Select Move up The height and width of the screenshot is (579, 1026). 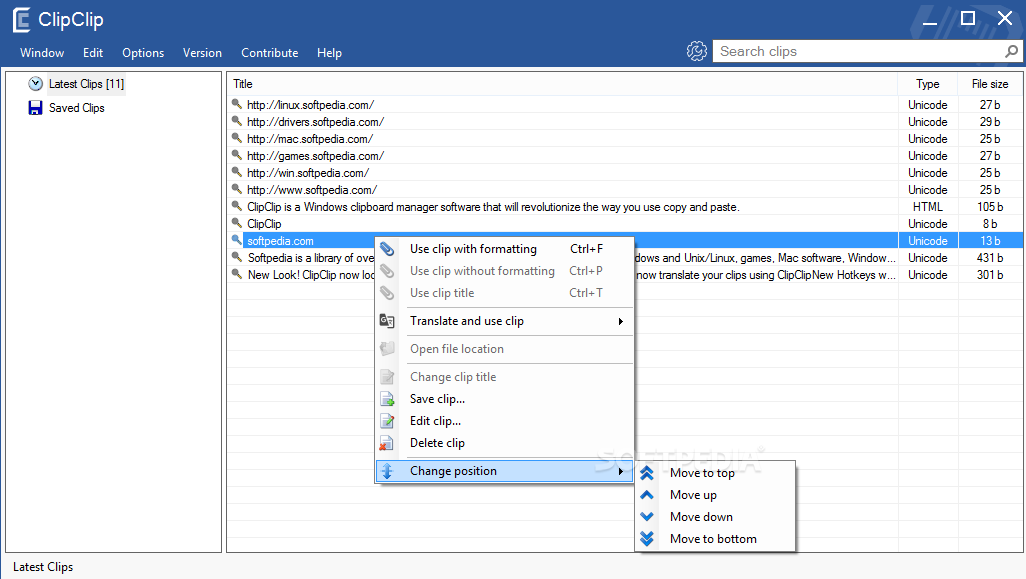coord(715,495)
